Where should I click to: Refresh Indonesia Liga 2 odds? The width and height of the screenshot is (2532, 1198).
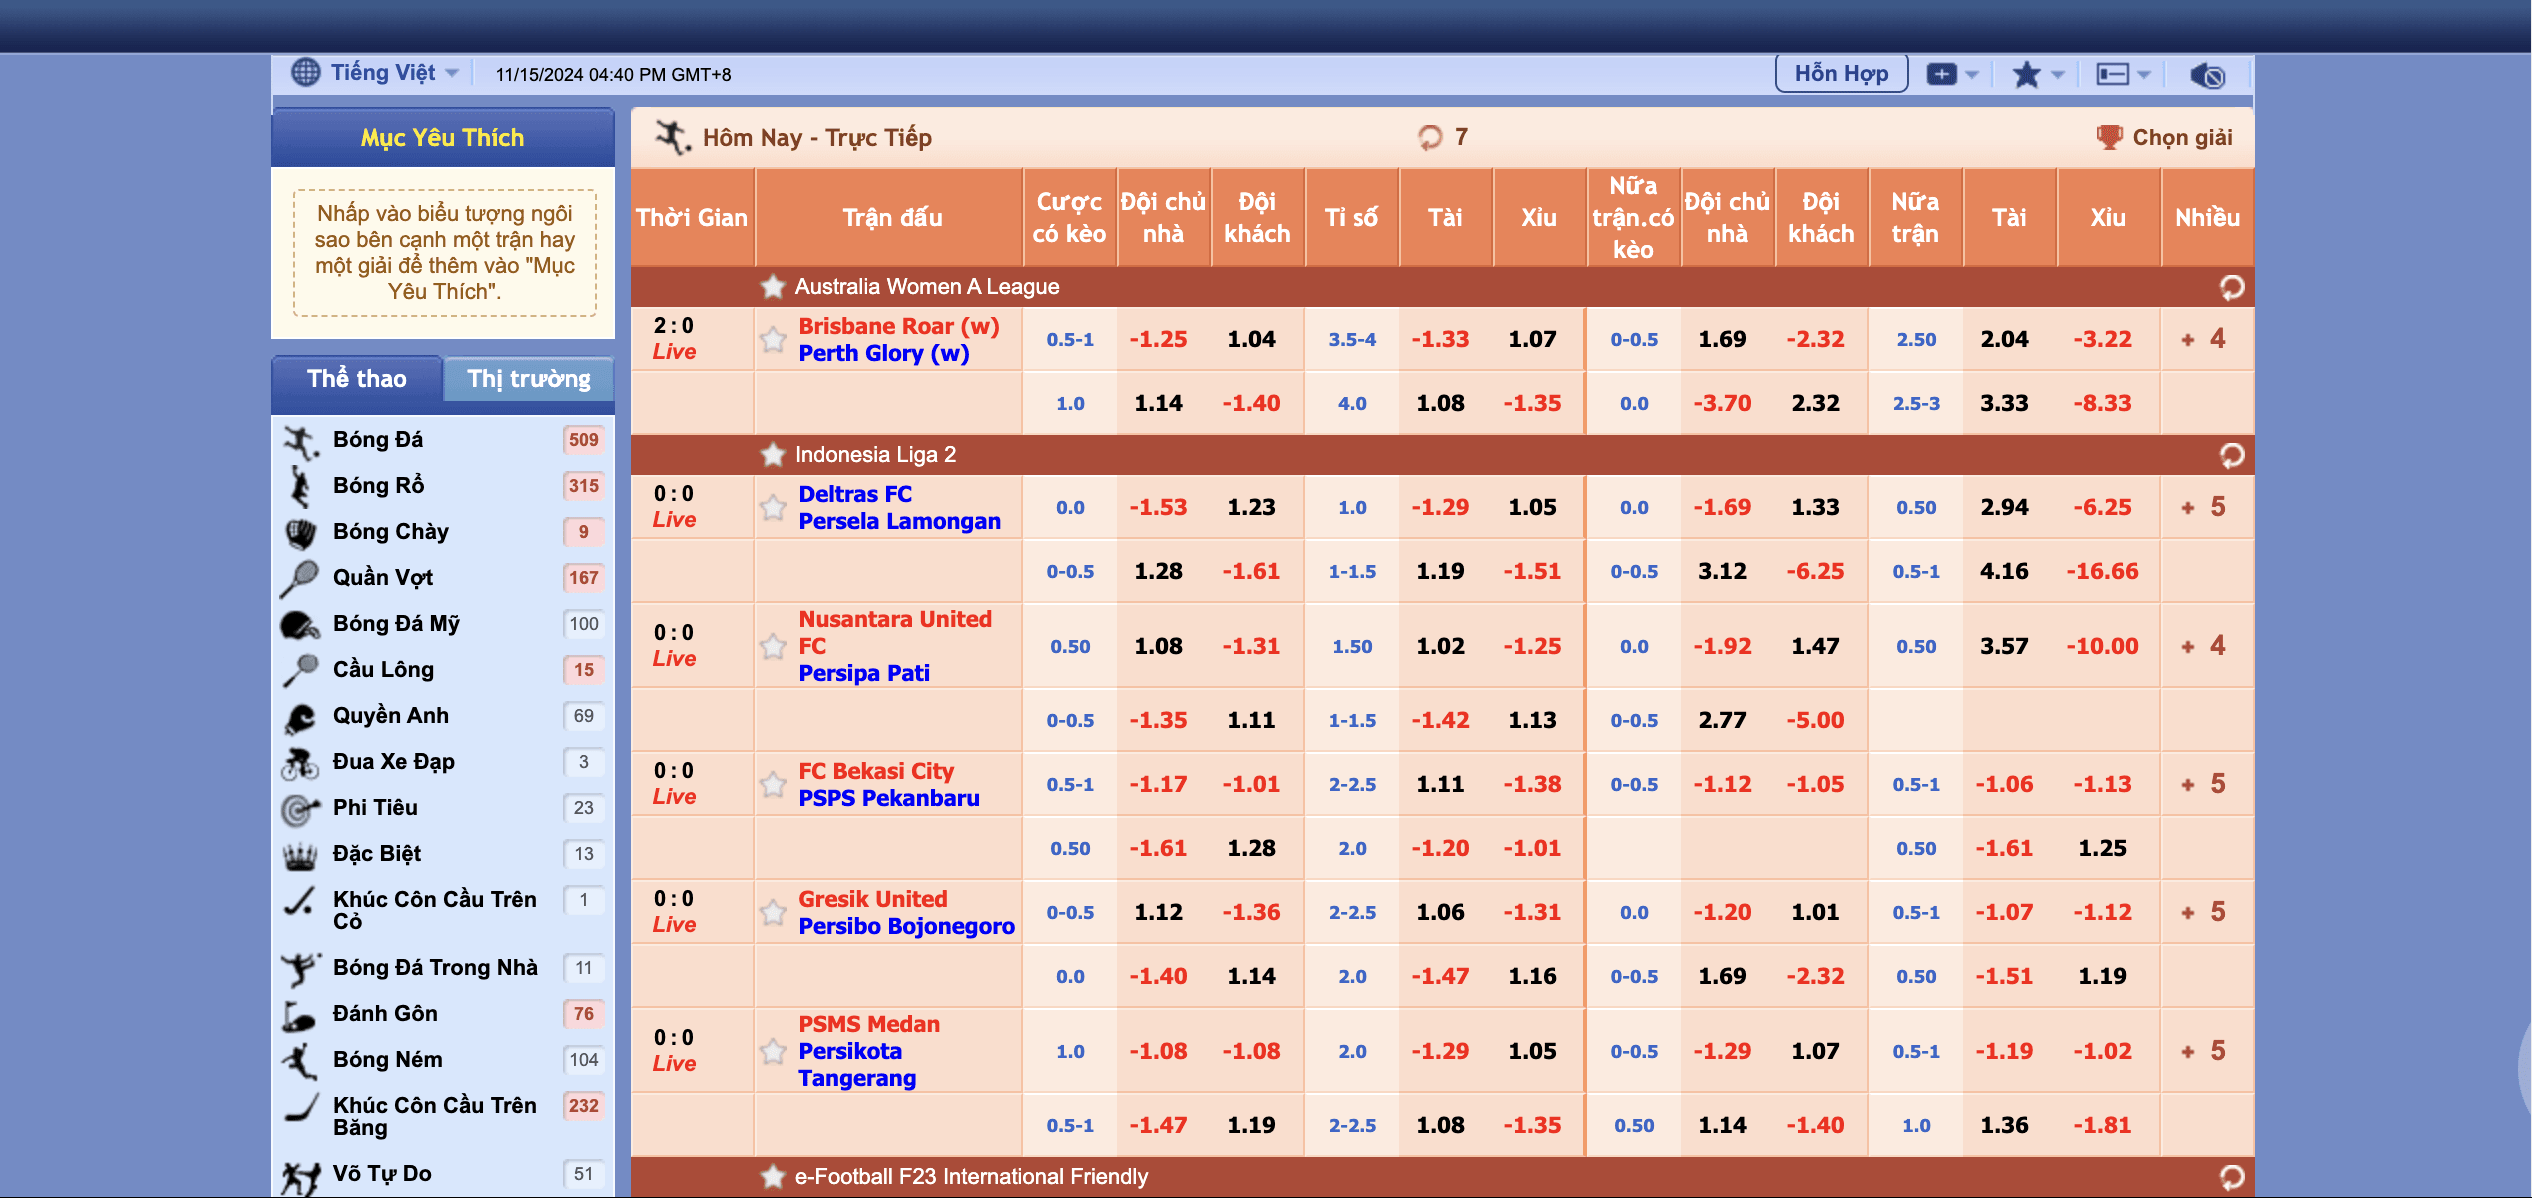2232,455
